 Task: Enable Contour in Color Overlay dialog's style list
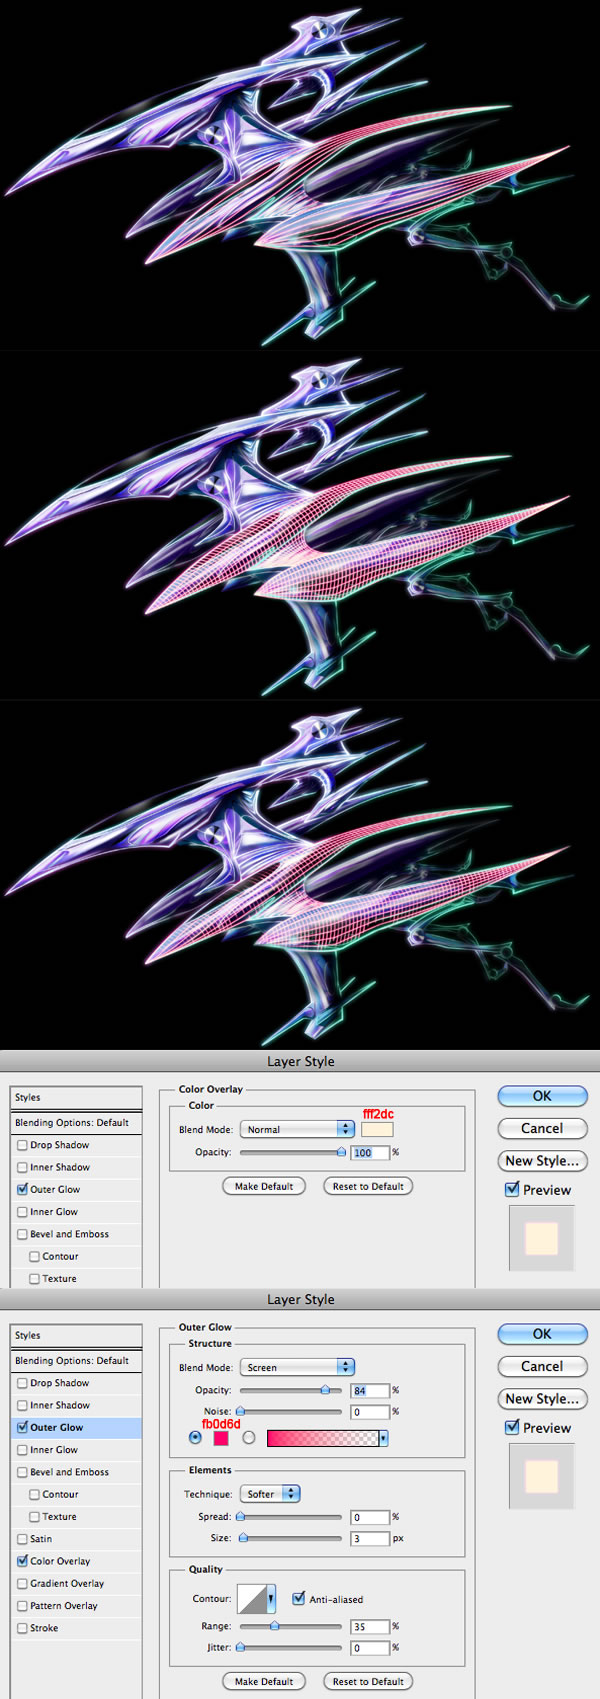click(34, 1256)
